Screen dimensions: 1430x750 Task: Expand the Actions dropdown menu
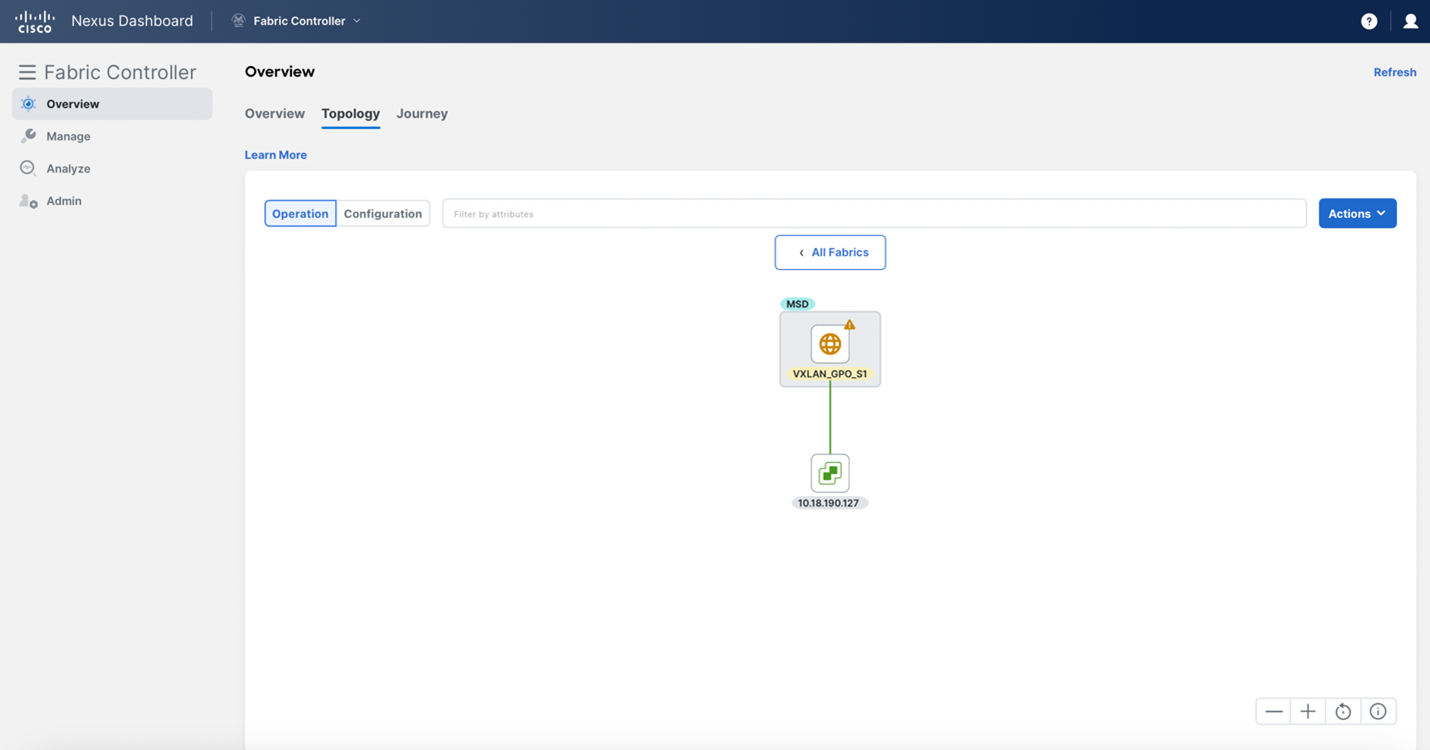(x=1357, y=213)
